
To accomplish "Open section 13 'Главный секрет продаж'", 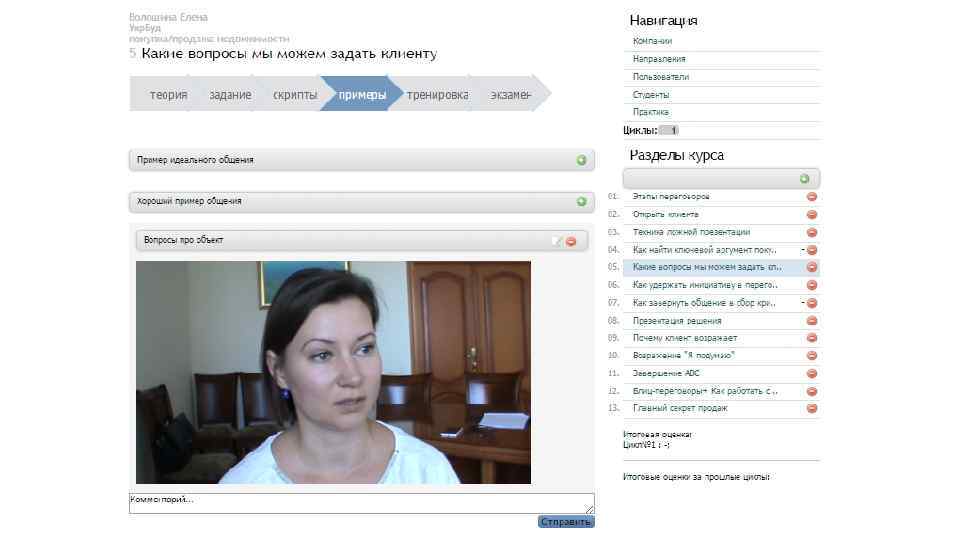I will 680,408.
